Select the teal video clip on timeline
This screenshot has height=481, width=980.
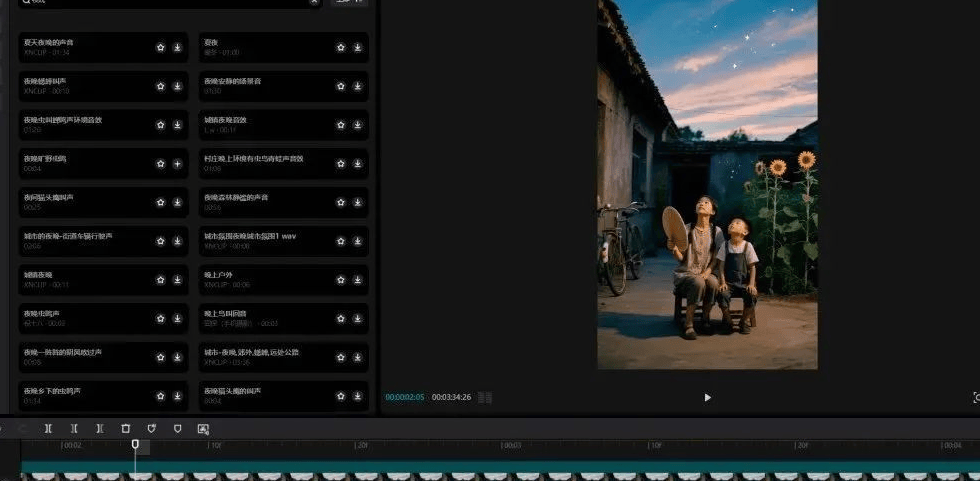(500, 466)
